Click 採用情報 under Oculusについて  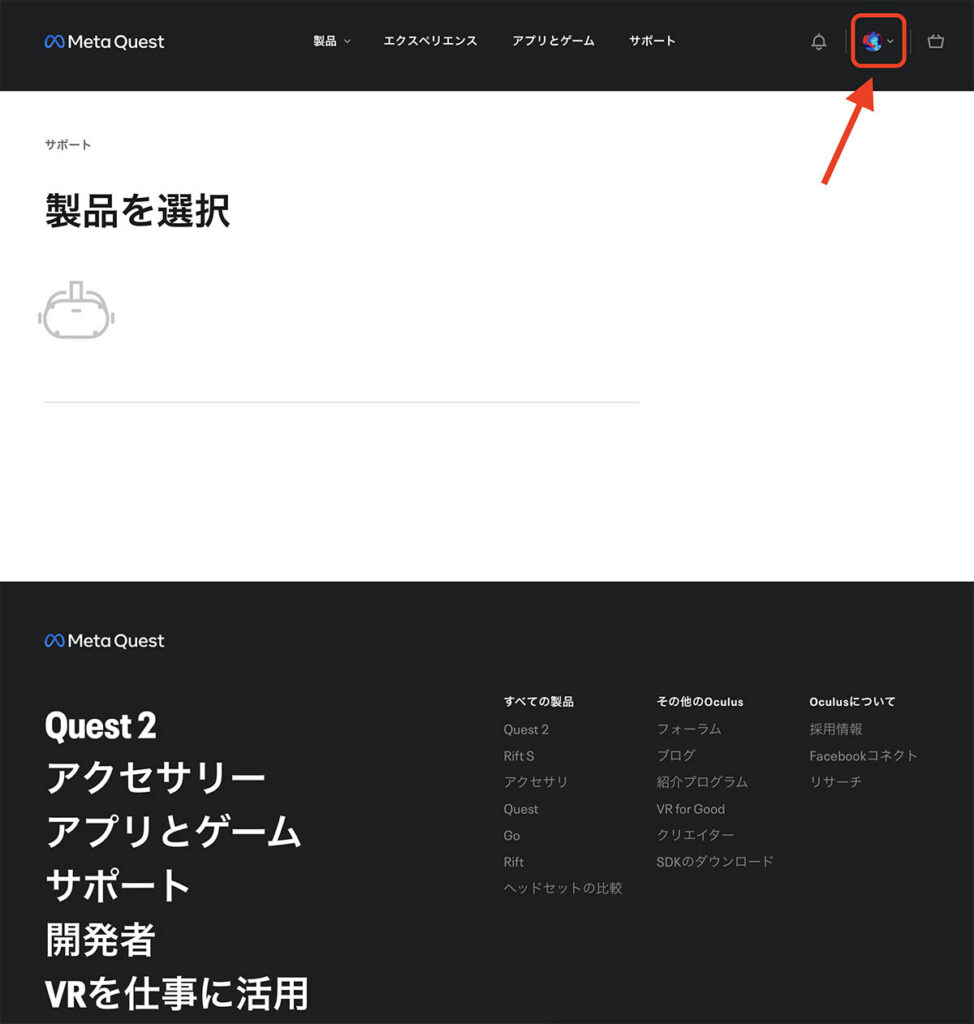(x=836, y=729)
